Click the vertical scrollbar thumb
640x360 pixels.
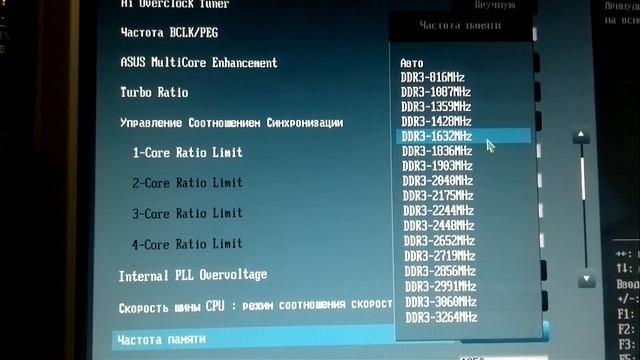pos(583,179)
